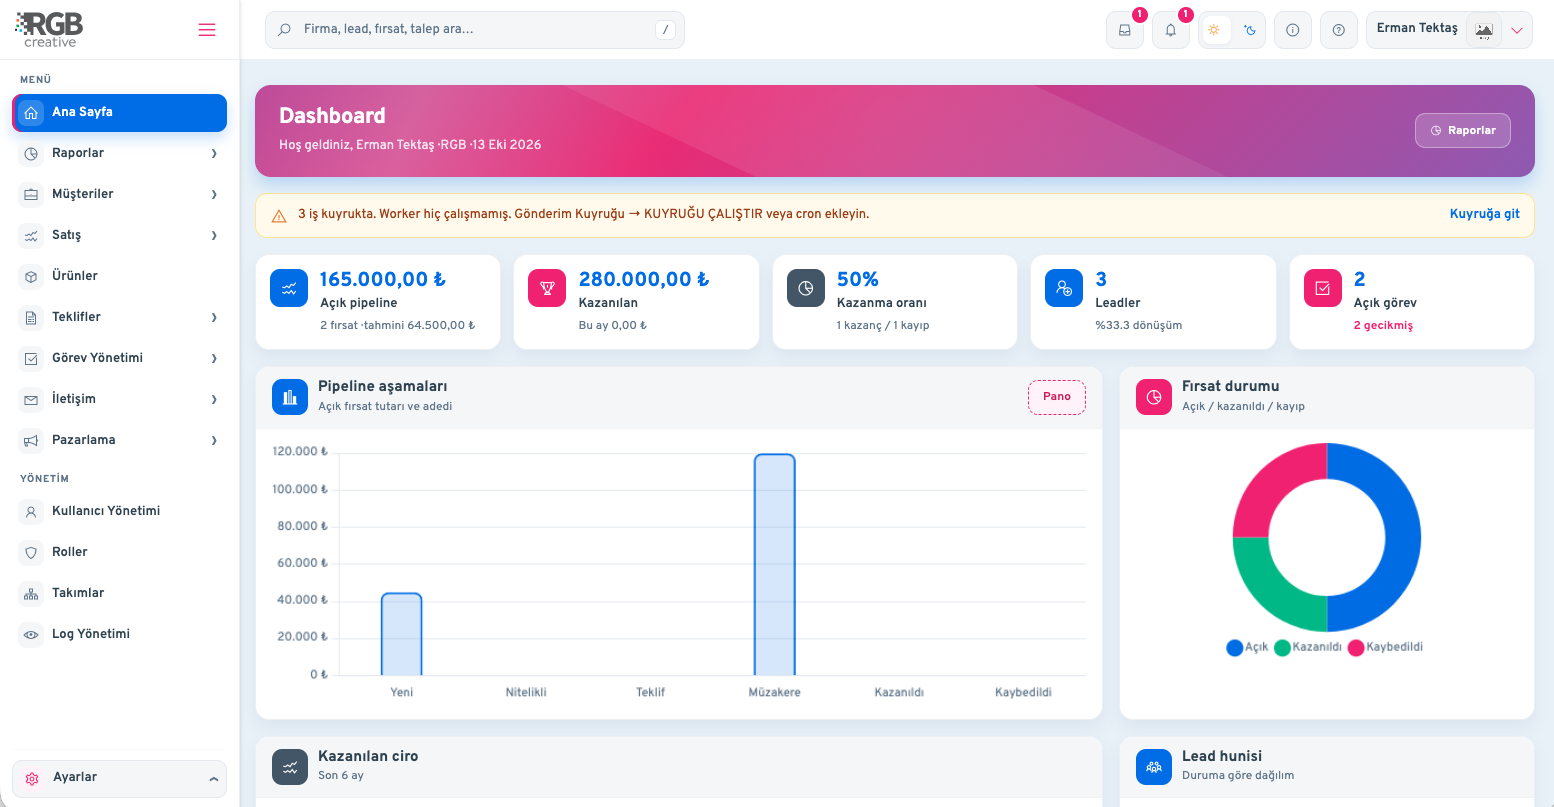Click the Kazanma oranı pie icon

[806, 288]
